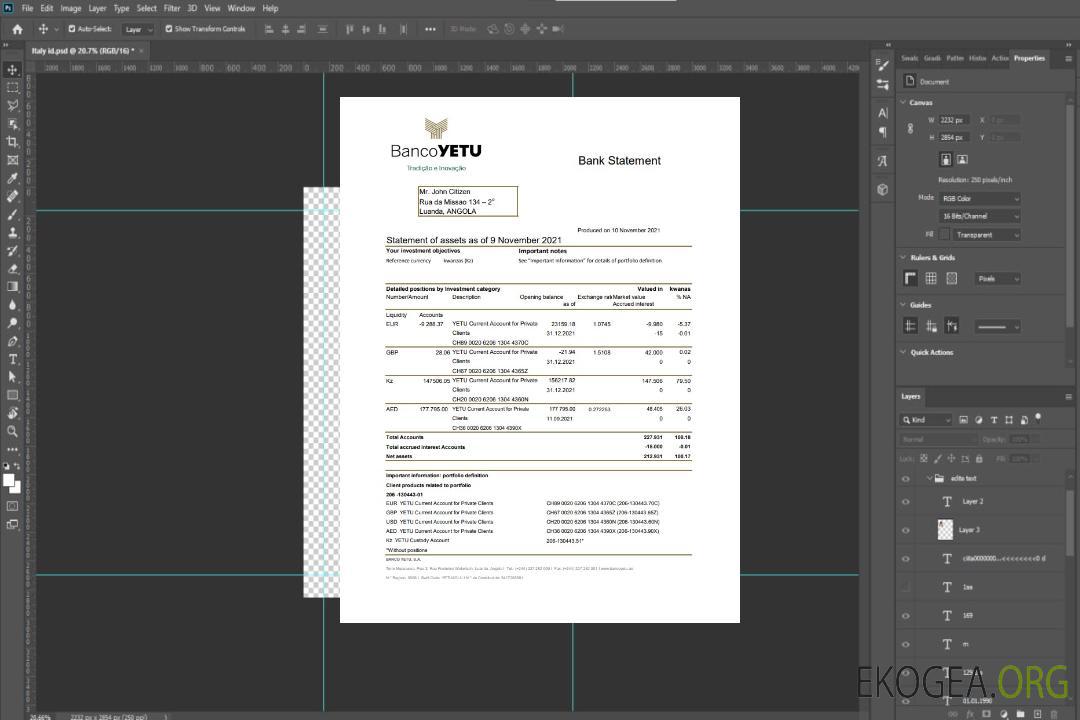Image resolution: width=1080 pixels, height=720 pixels.
Task: Hide the Layer 3 layer
Action: tap(906, 531)
